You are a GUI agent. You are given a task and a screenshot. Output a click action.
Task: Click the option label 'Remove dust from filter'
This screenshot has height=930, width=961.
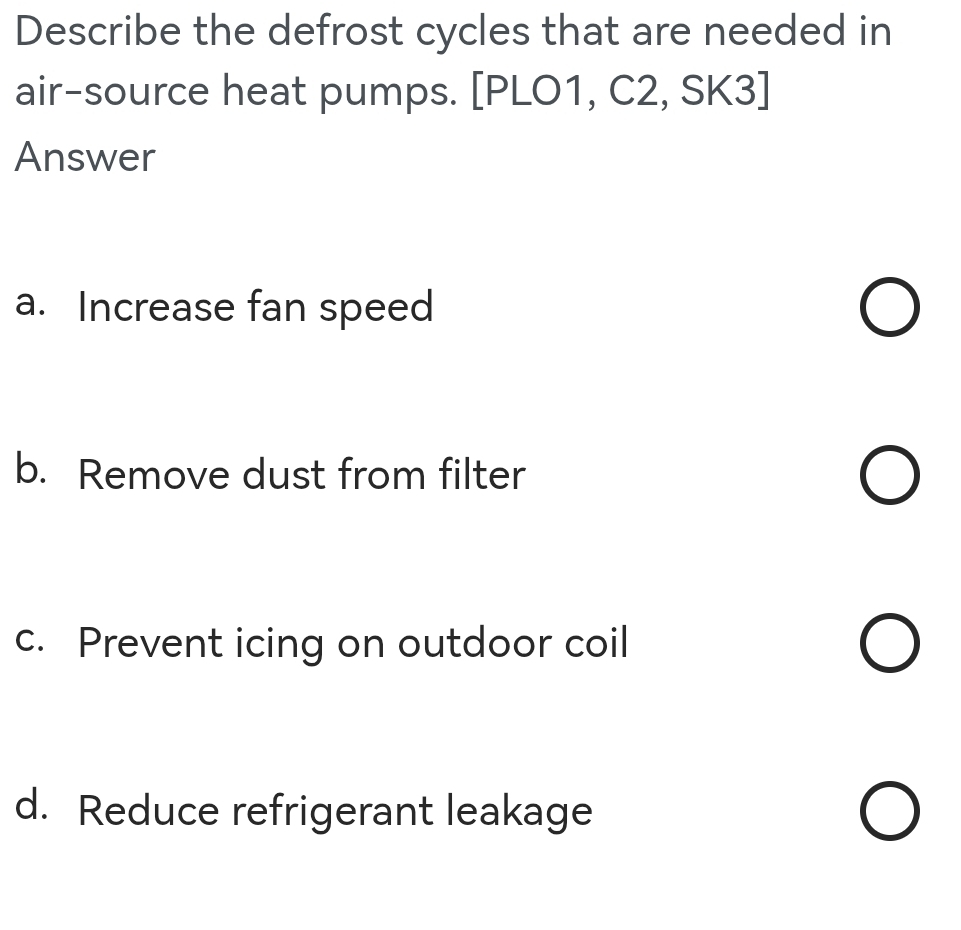301,475
